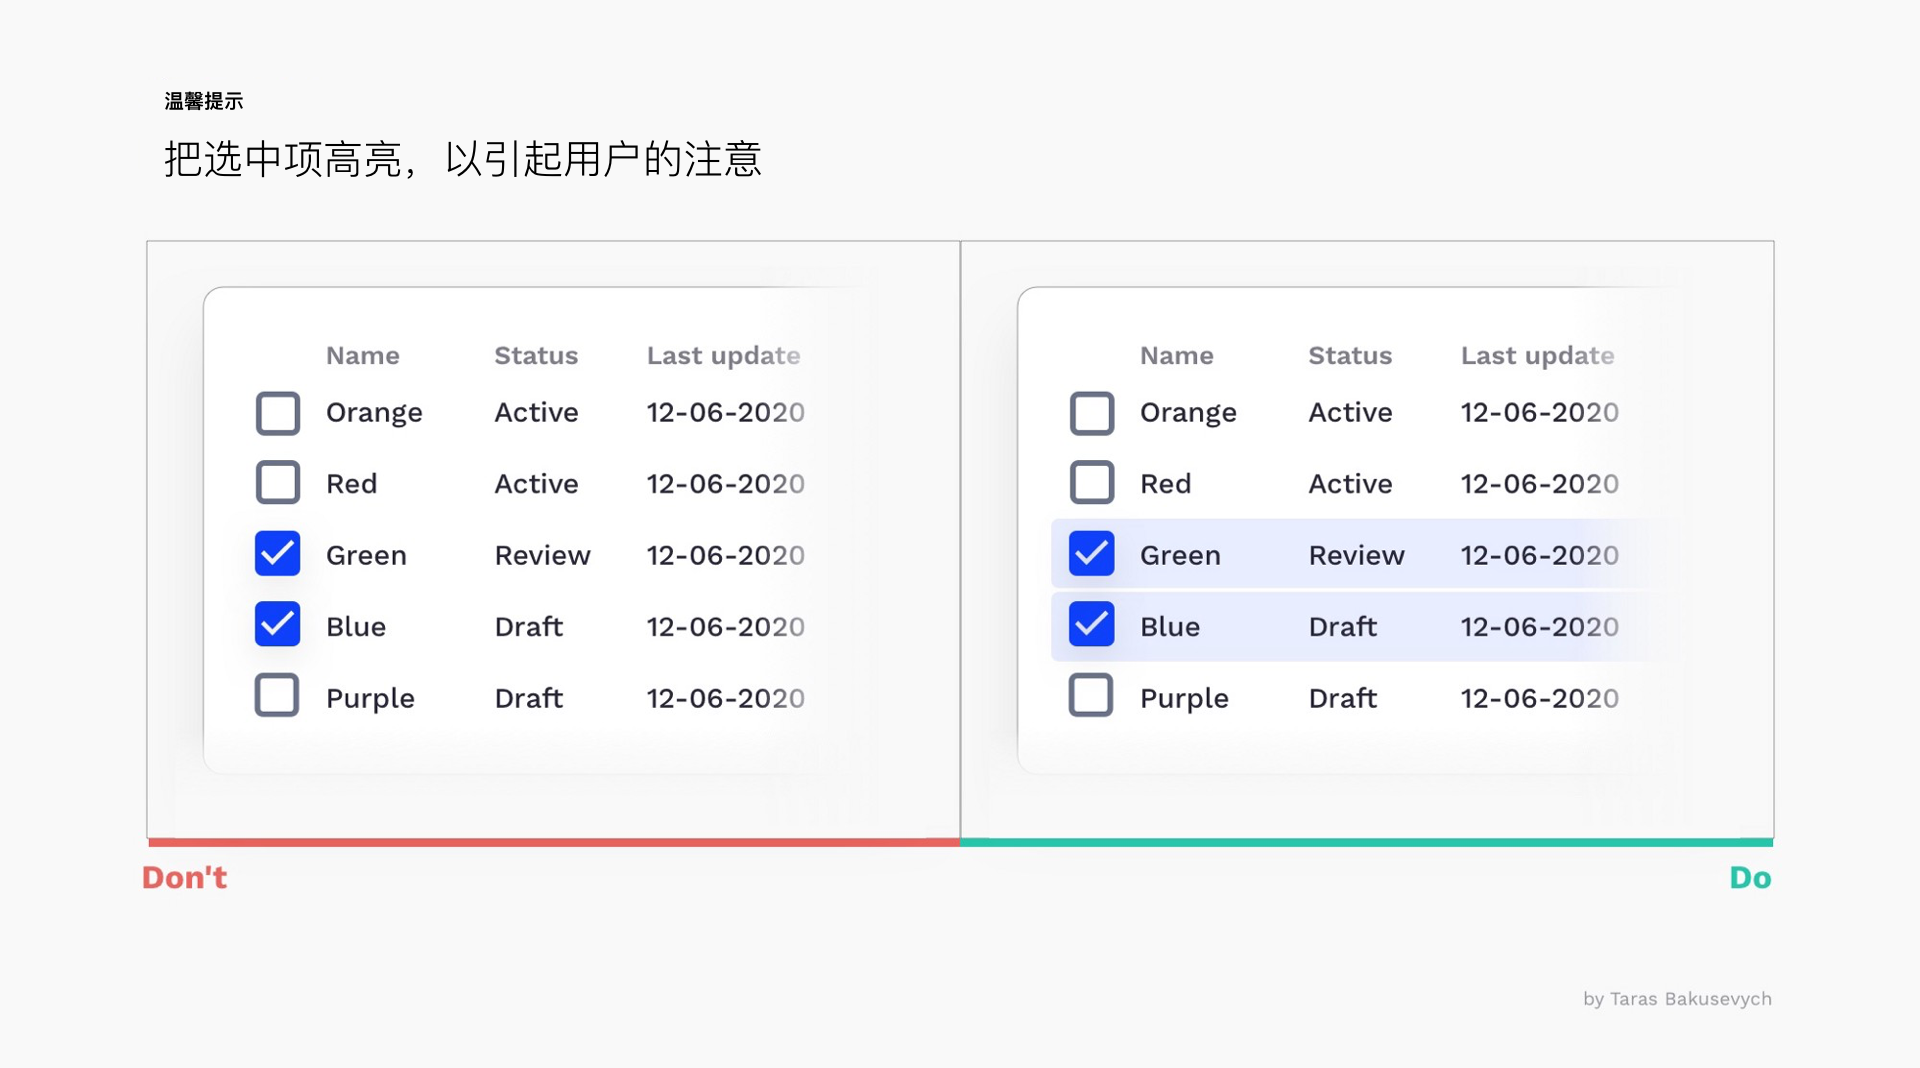Click Draft status of Purple row in Do table

(1343, 698)
